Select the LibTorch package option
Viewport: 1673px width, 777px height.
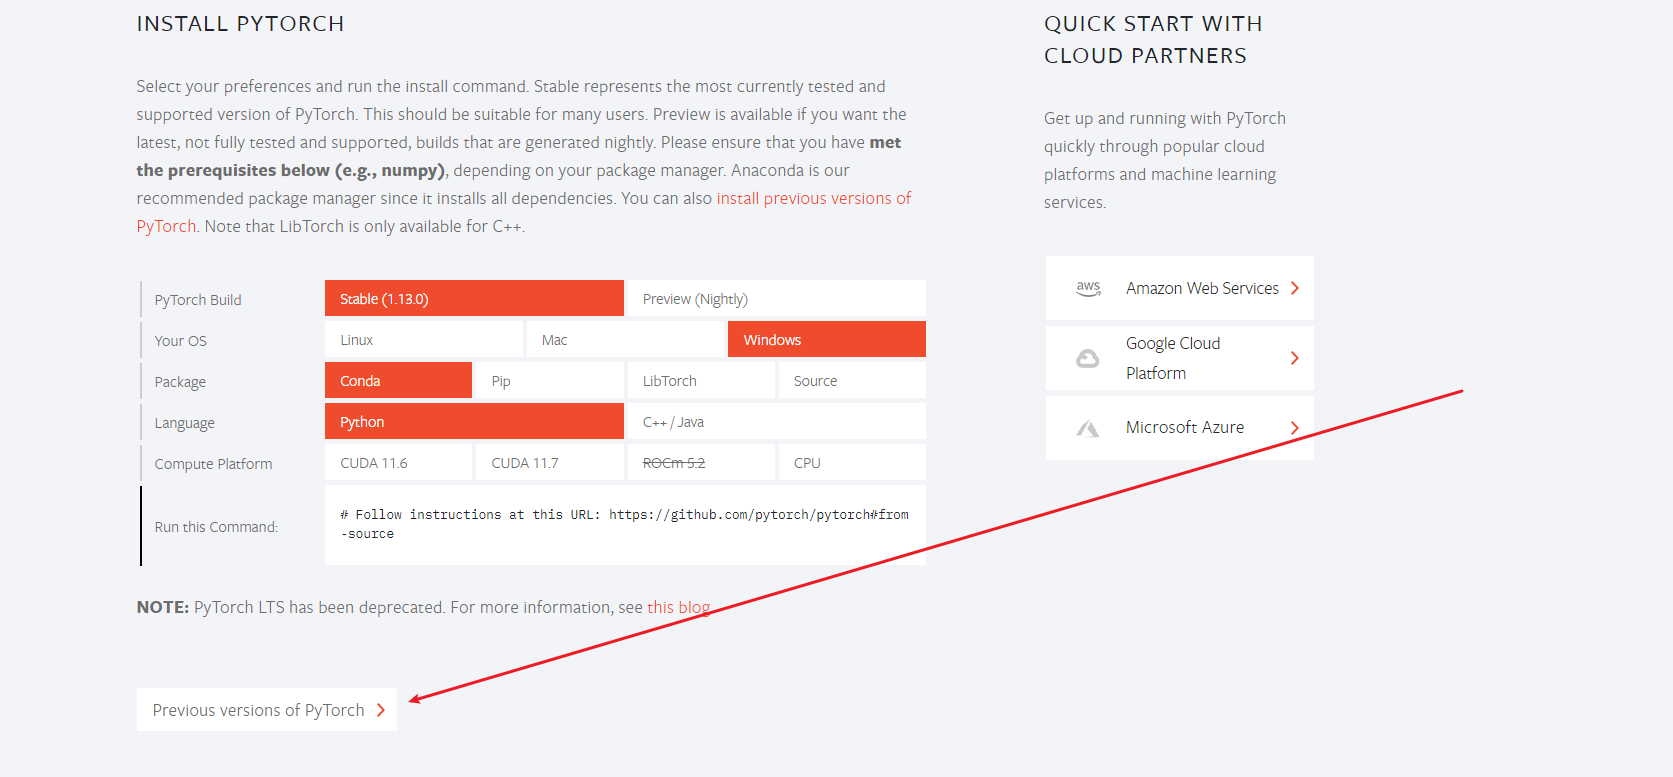tap(701, 380)
